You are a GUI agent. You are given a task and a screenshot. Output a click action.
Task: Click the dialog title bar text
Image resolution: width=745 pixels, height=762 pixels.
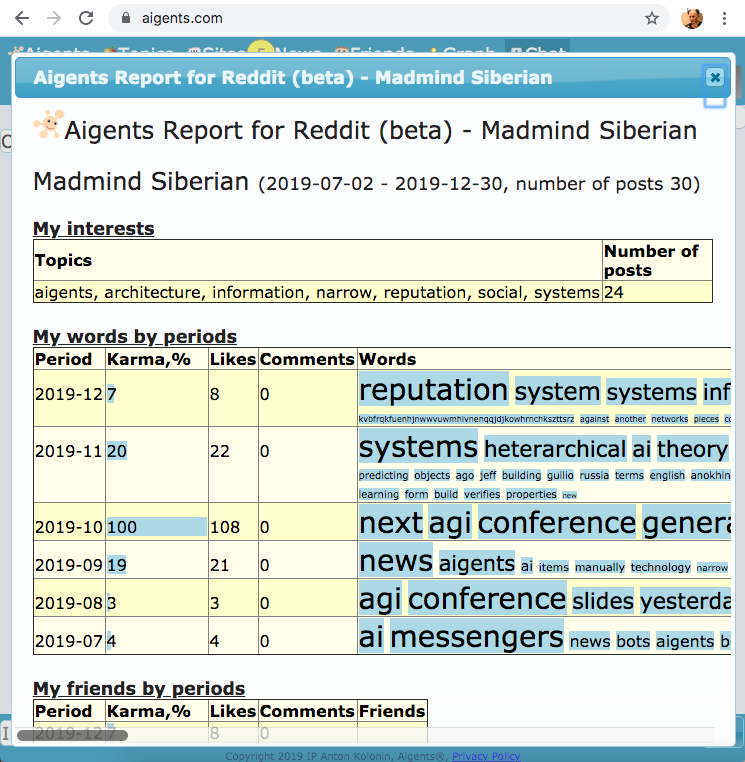coord(293,78)
